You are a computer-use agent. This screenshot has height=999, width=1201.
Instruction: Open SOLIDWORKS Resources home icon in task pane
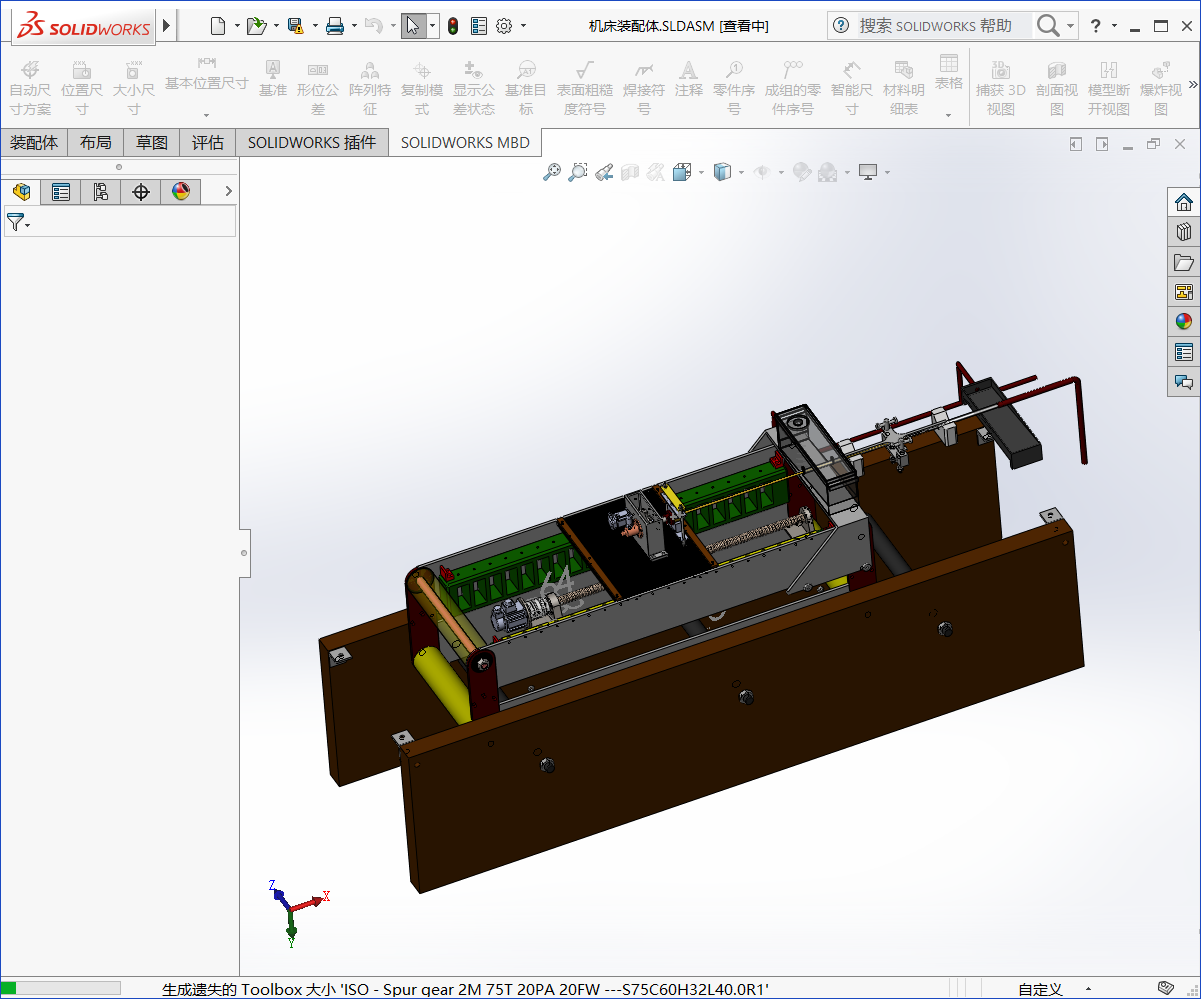1184,202
